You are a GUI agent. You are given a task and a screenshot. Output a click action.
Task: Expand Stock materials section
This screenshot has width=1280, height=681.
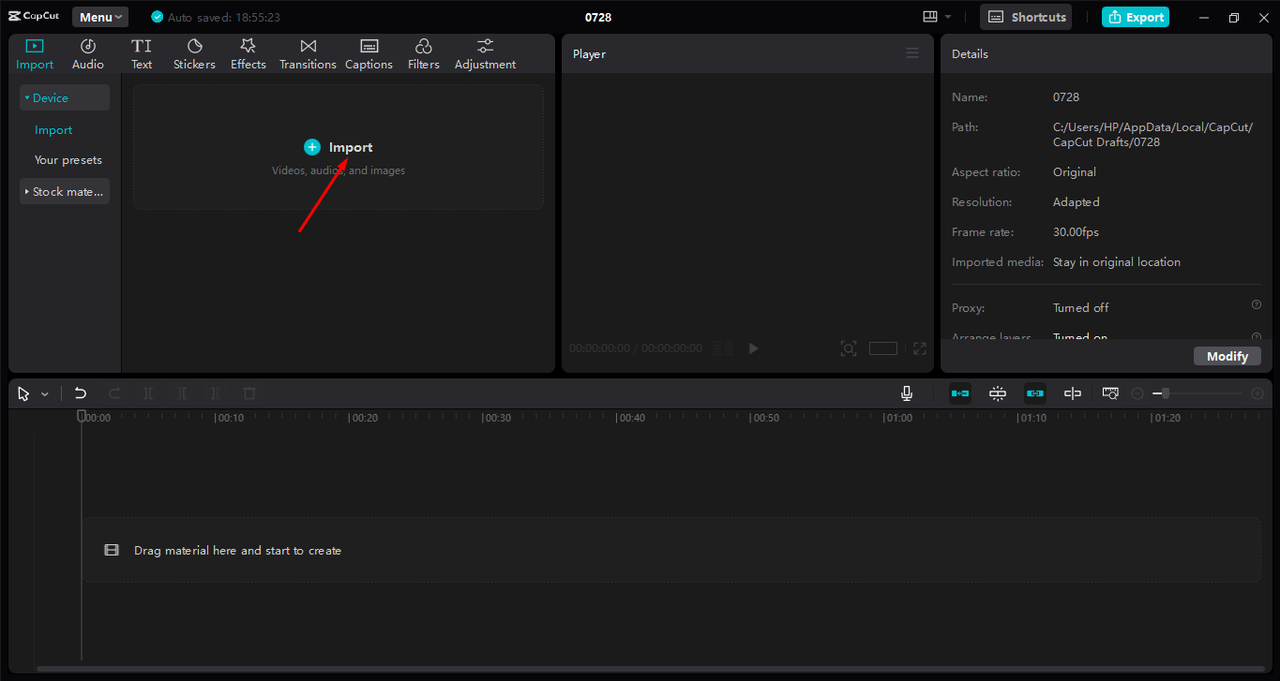[64, 192]
